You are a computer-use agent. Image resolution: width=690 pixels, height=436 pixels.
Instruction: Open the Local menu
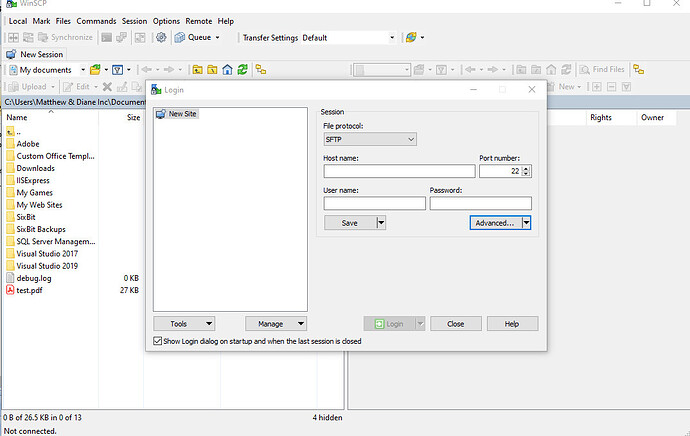[18, 21]
